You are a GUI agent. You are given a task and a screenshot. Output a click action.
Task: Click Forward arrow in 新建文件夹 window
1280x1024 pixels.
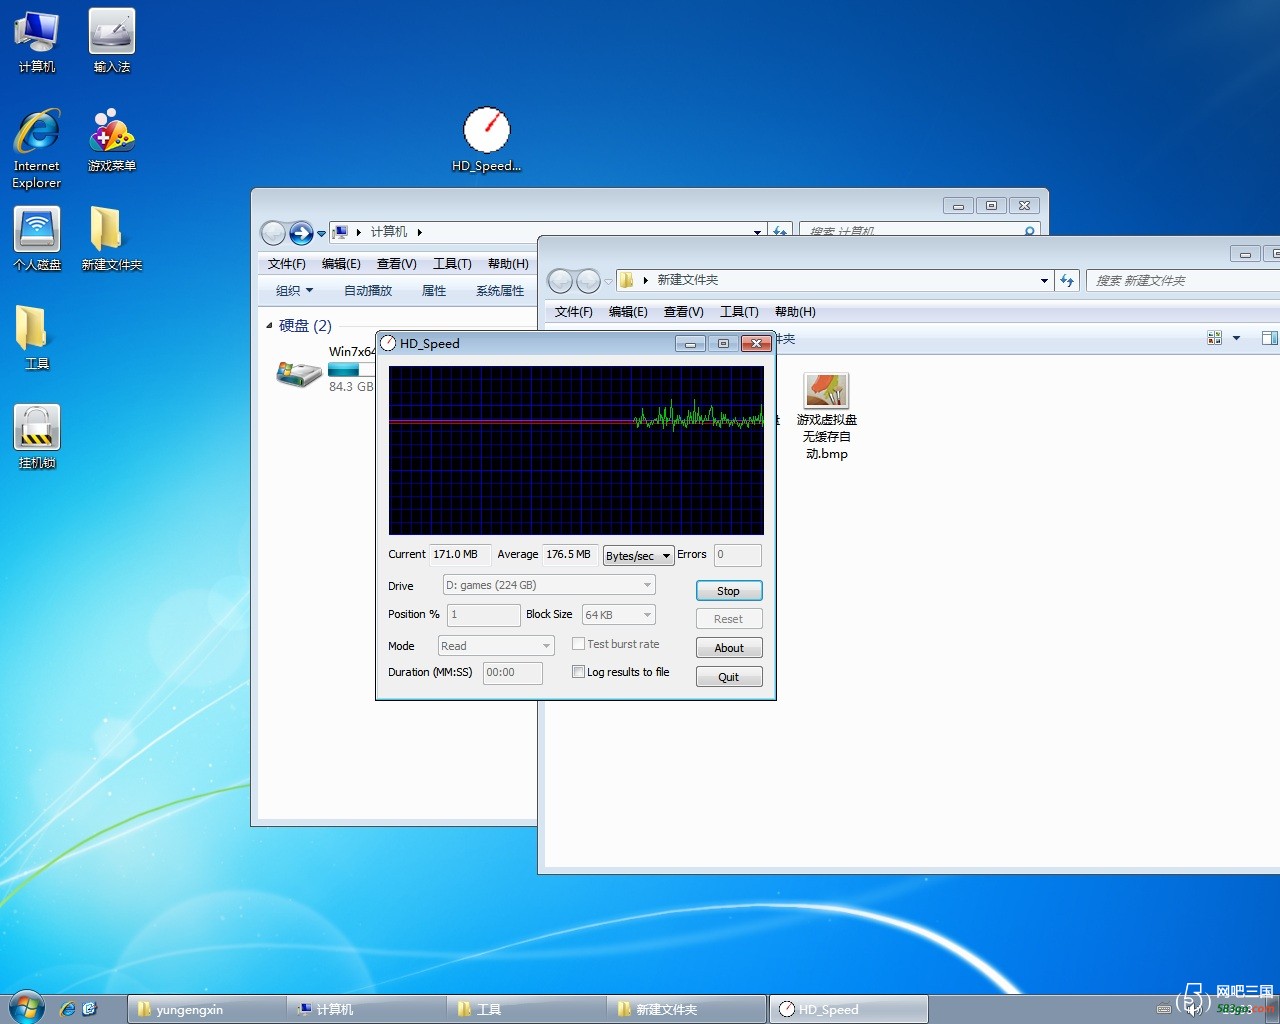coord(588,281)
